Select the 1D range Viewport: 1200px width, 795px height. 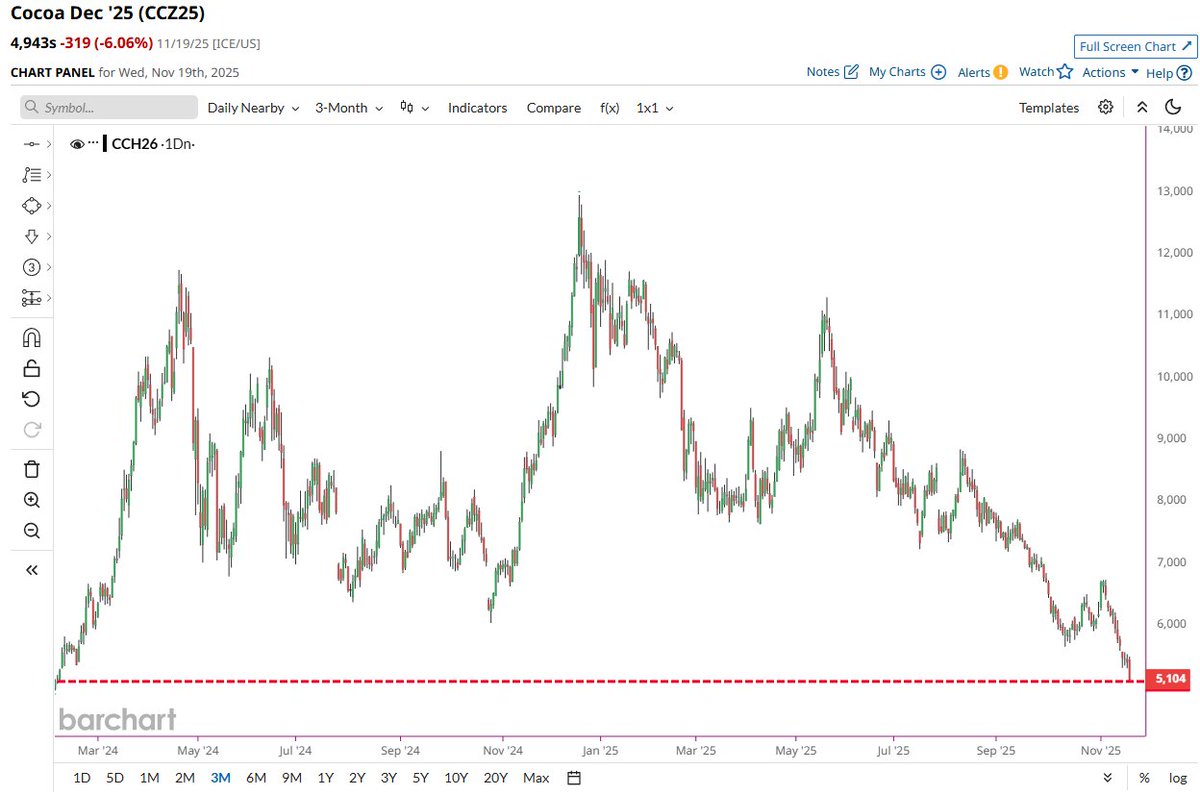coord(82,777)
